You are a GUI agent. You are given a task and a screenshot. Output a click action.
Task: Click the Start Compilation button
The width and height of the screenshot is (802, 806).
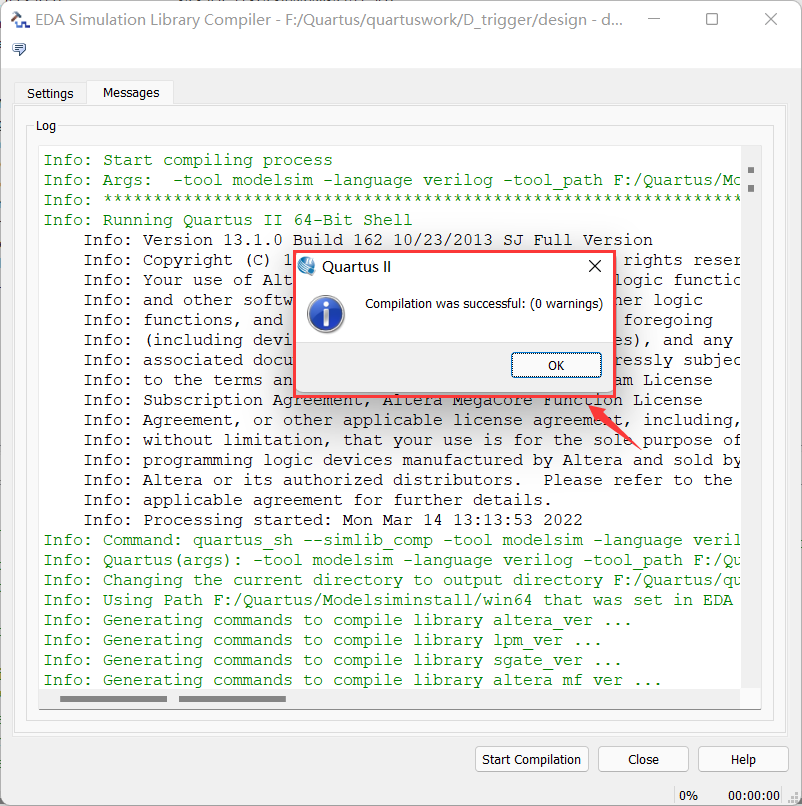pyautogui.click(x=532, y=759)
